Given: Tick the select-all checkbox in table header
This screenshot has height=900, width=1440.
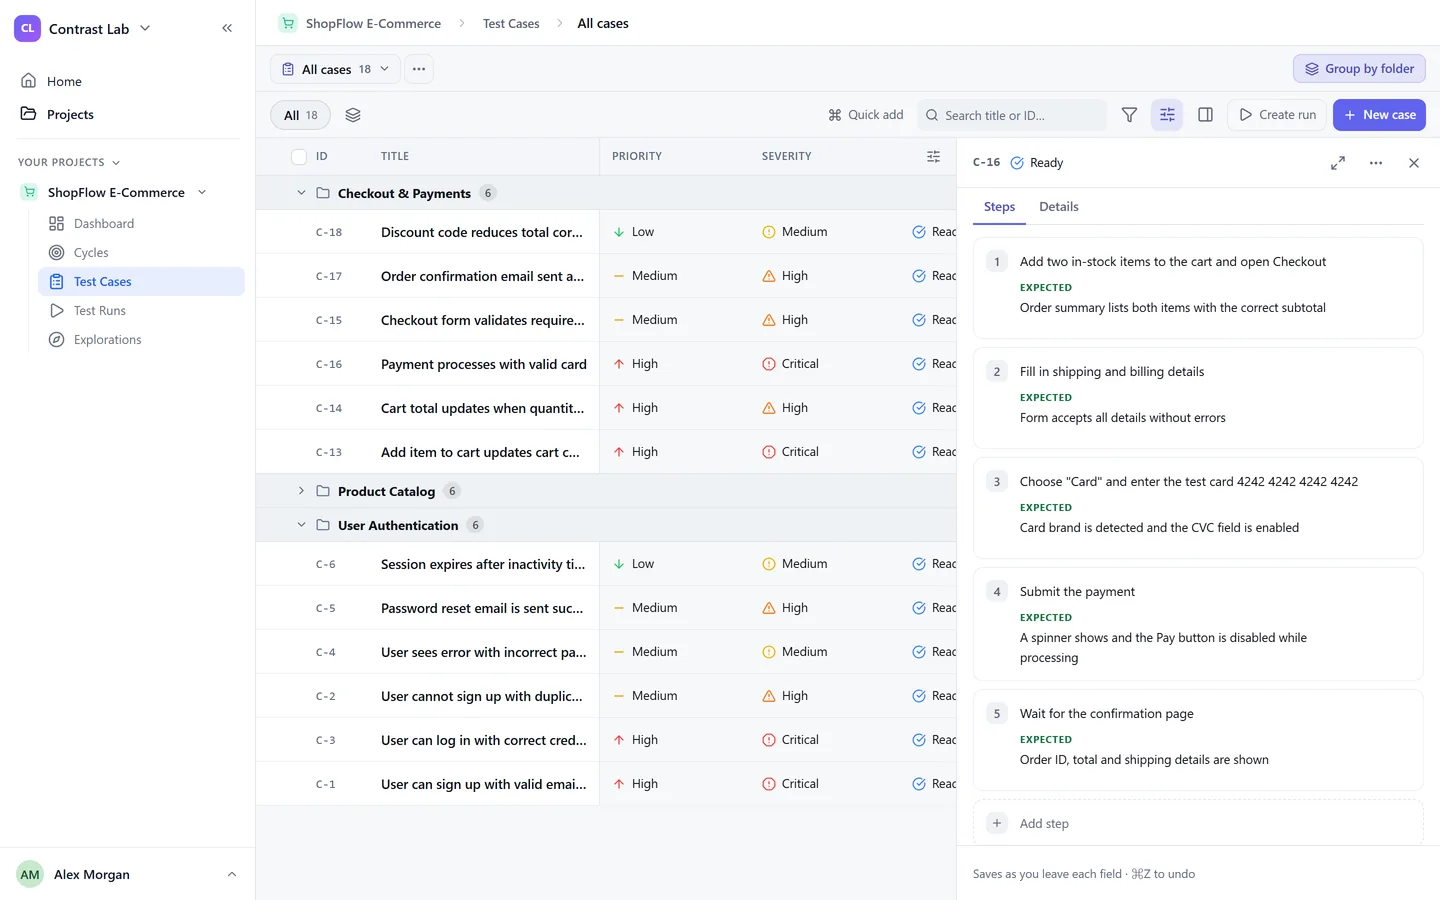Looking at the screenshot, I should (x=299, y=156).
